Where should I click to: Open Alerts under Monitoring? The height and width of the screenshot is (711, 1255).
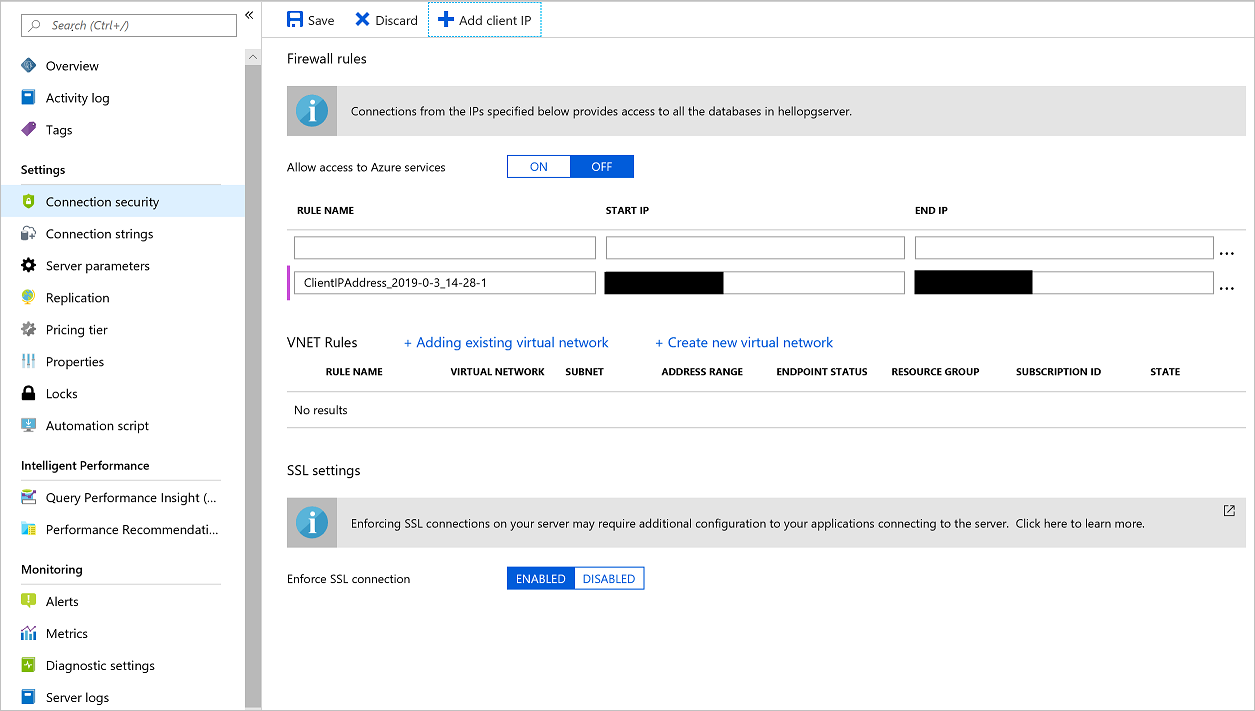pos(62,602)
